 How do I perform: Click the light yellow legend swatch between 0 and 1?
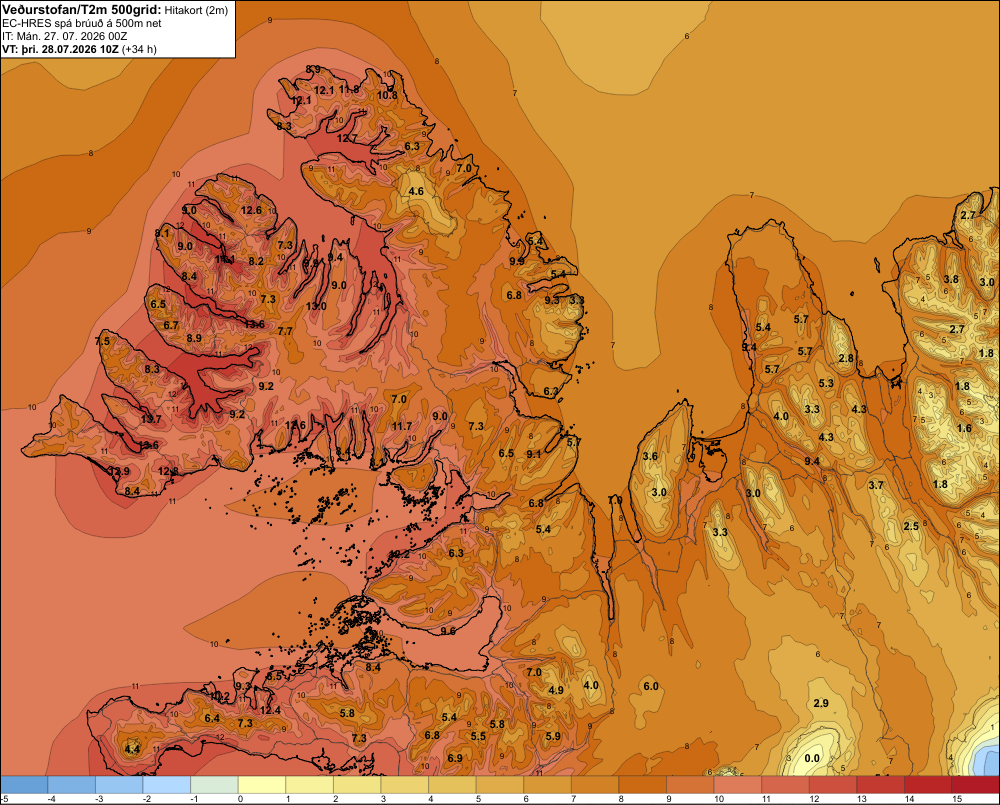point(262,785)
